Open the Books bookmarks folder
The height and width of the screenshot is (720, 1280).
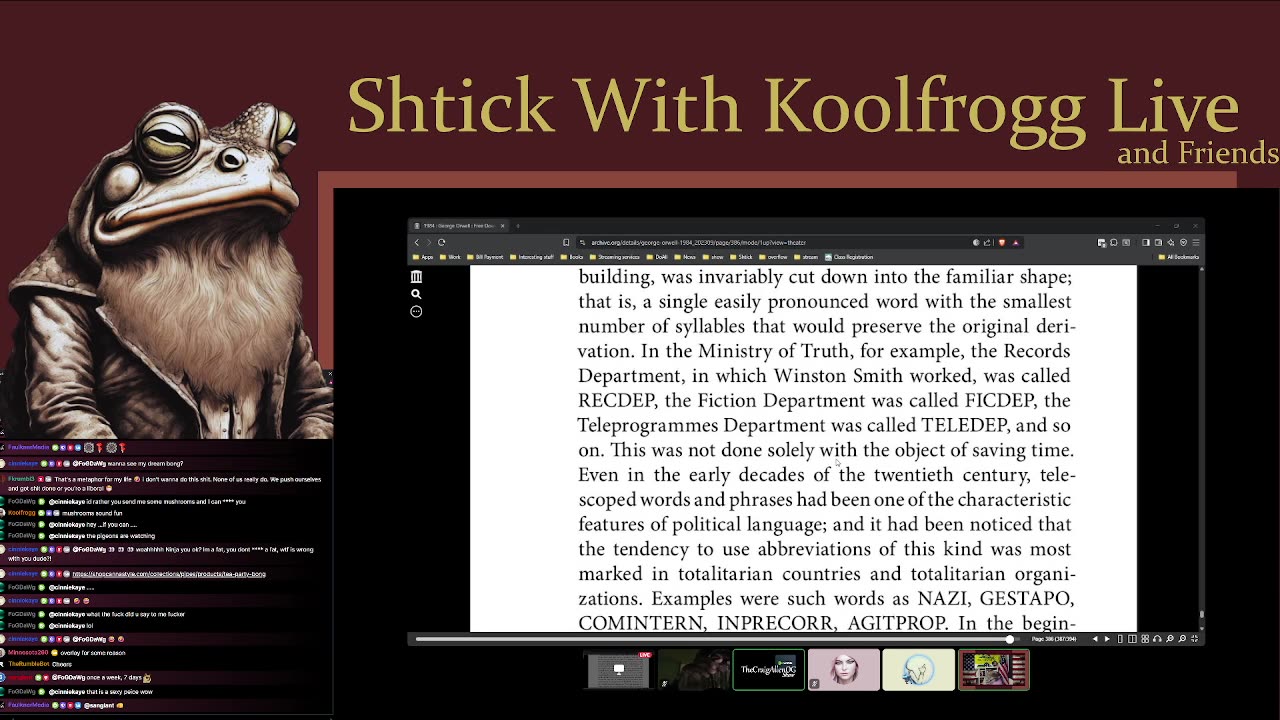pyautogui.click(x=572, y=257)
